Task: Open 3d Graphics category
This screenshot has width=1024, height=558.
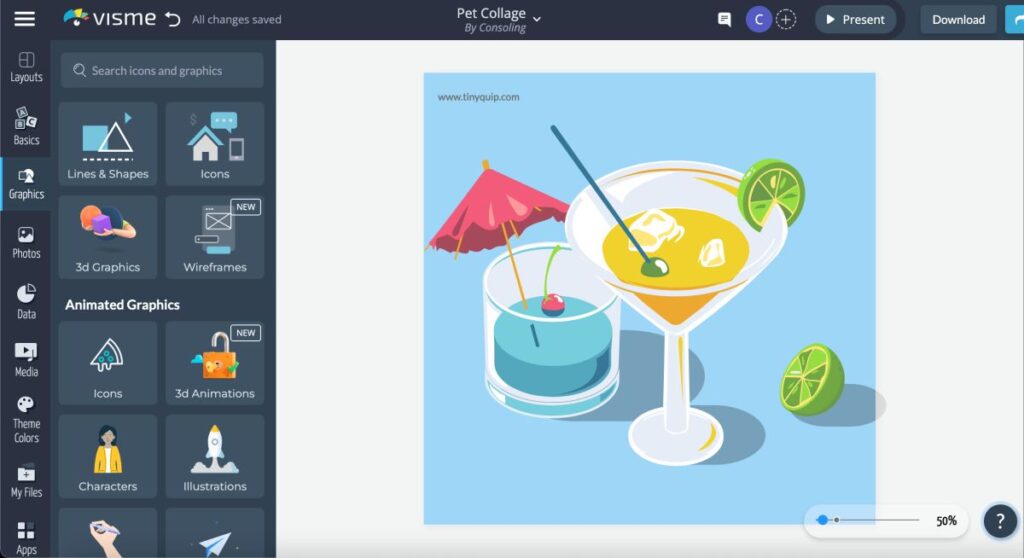Action: (108, 237)
